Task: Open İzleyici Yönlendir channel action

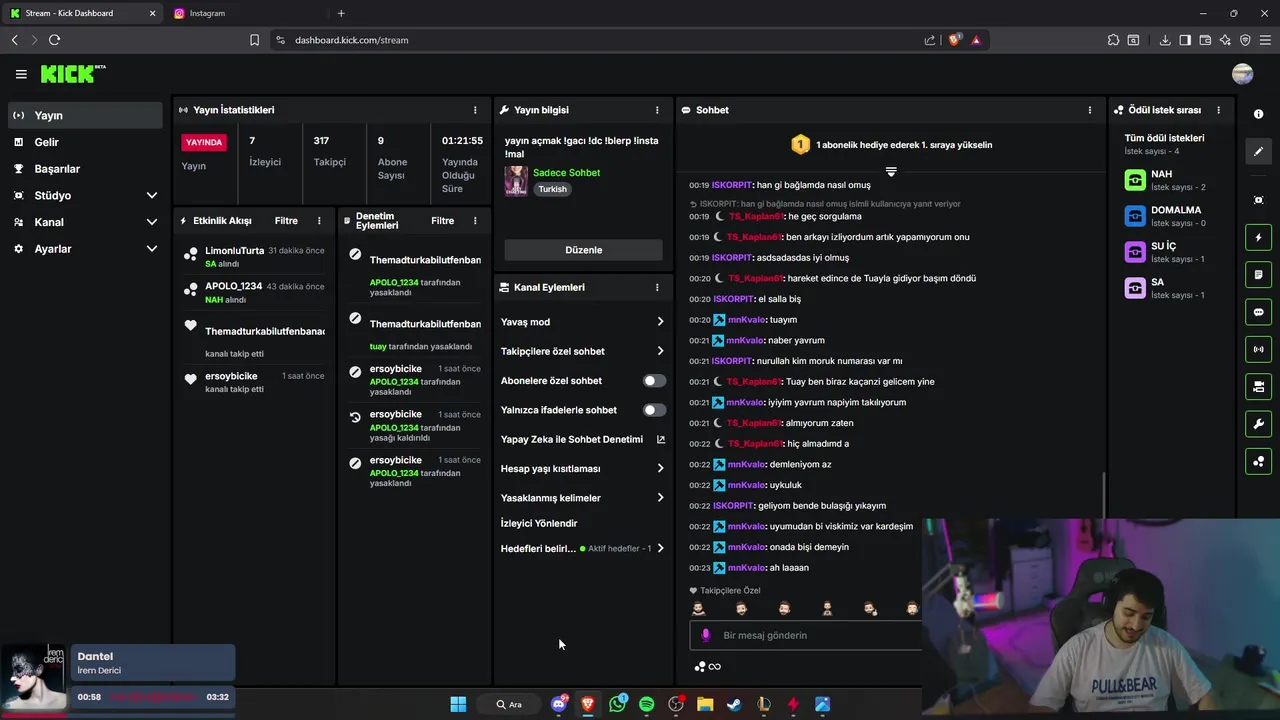Action: [x=539, y=523]
